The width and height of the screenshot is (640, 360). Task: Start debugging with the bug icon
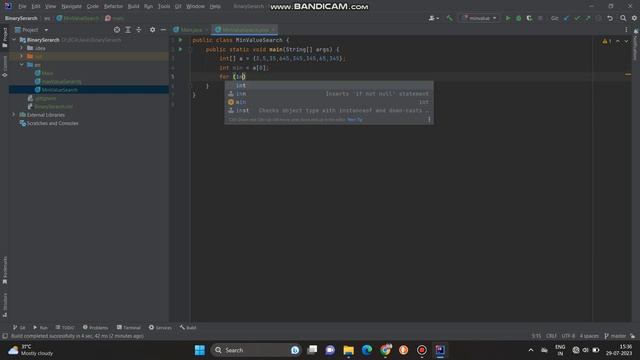pos(518,18)
